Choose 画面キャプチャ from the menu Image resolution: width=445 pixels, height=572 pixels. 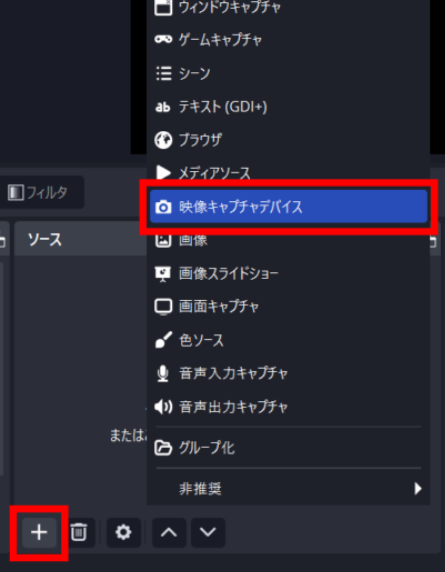pos(289,306)
